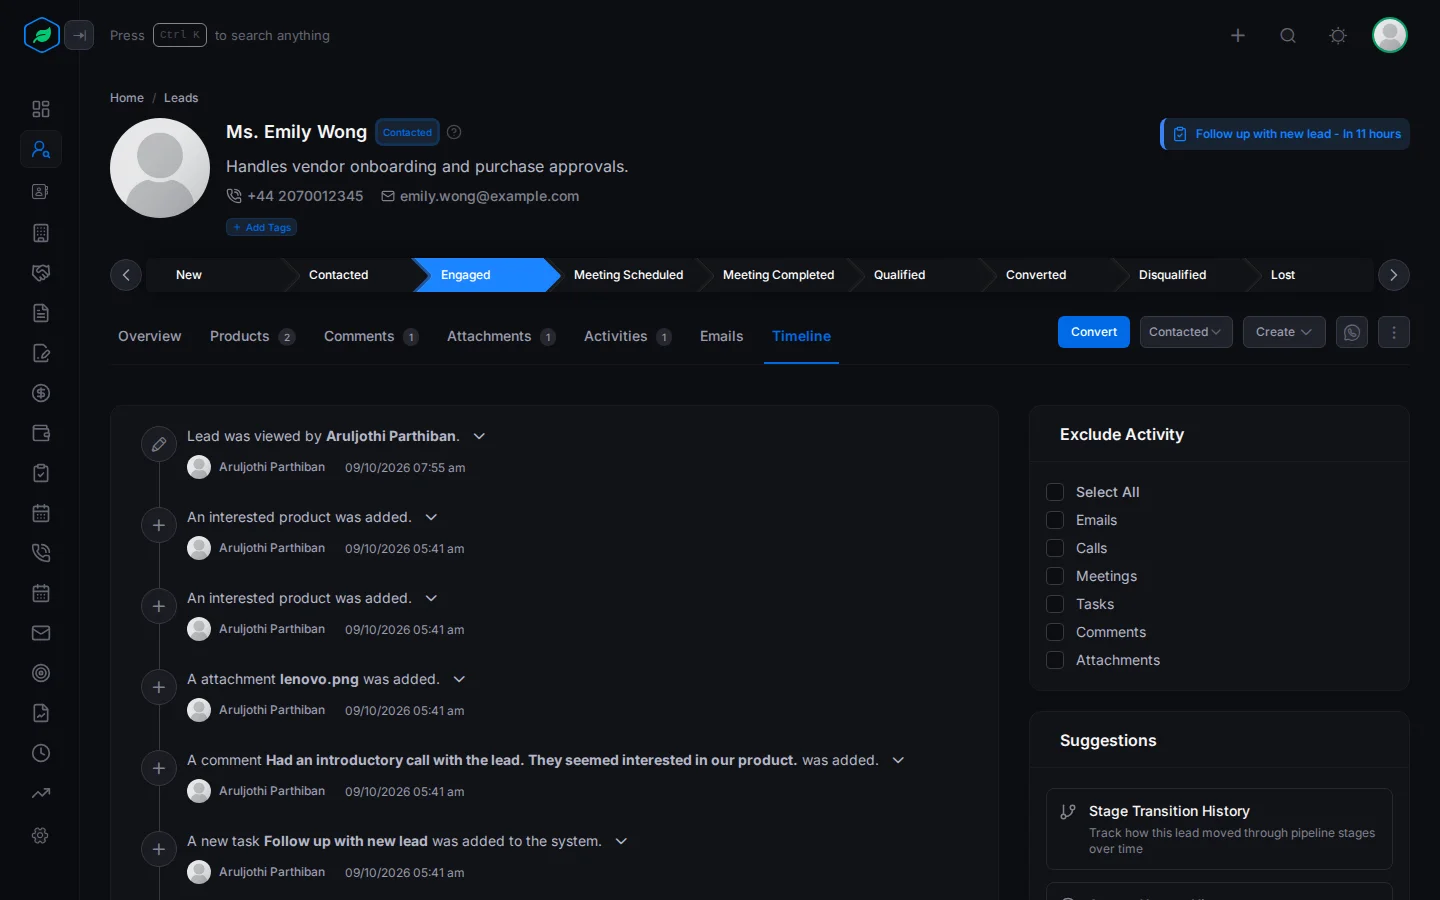
Task: Click the blue Convert button
Action: 1094,332
